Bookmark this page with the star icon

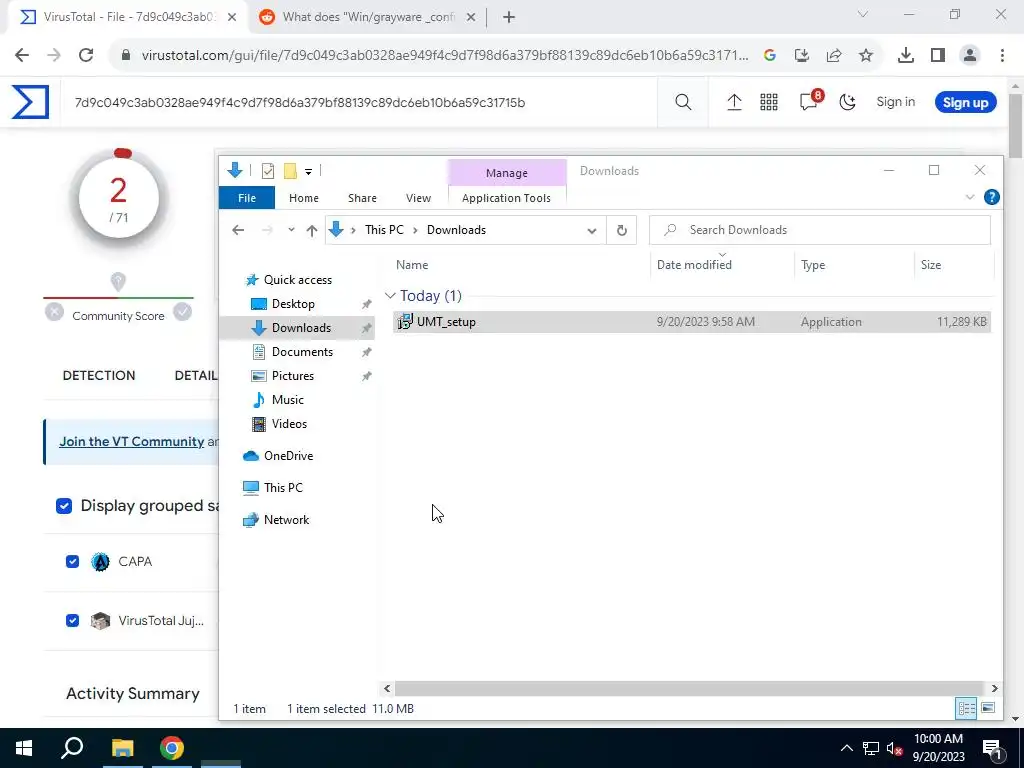click(x=866, y=56)
